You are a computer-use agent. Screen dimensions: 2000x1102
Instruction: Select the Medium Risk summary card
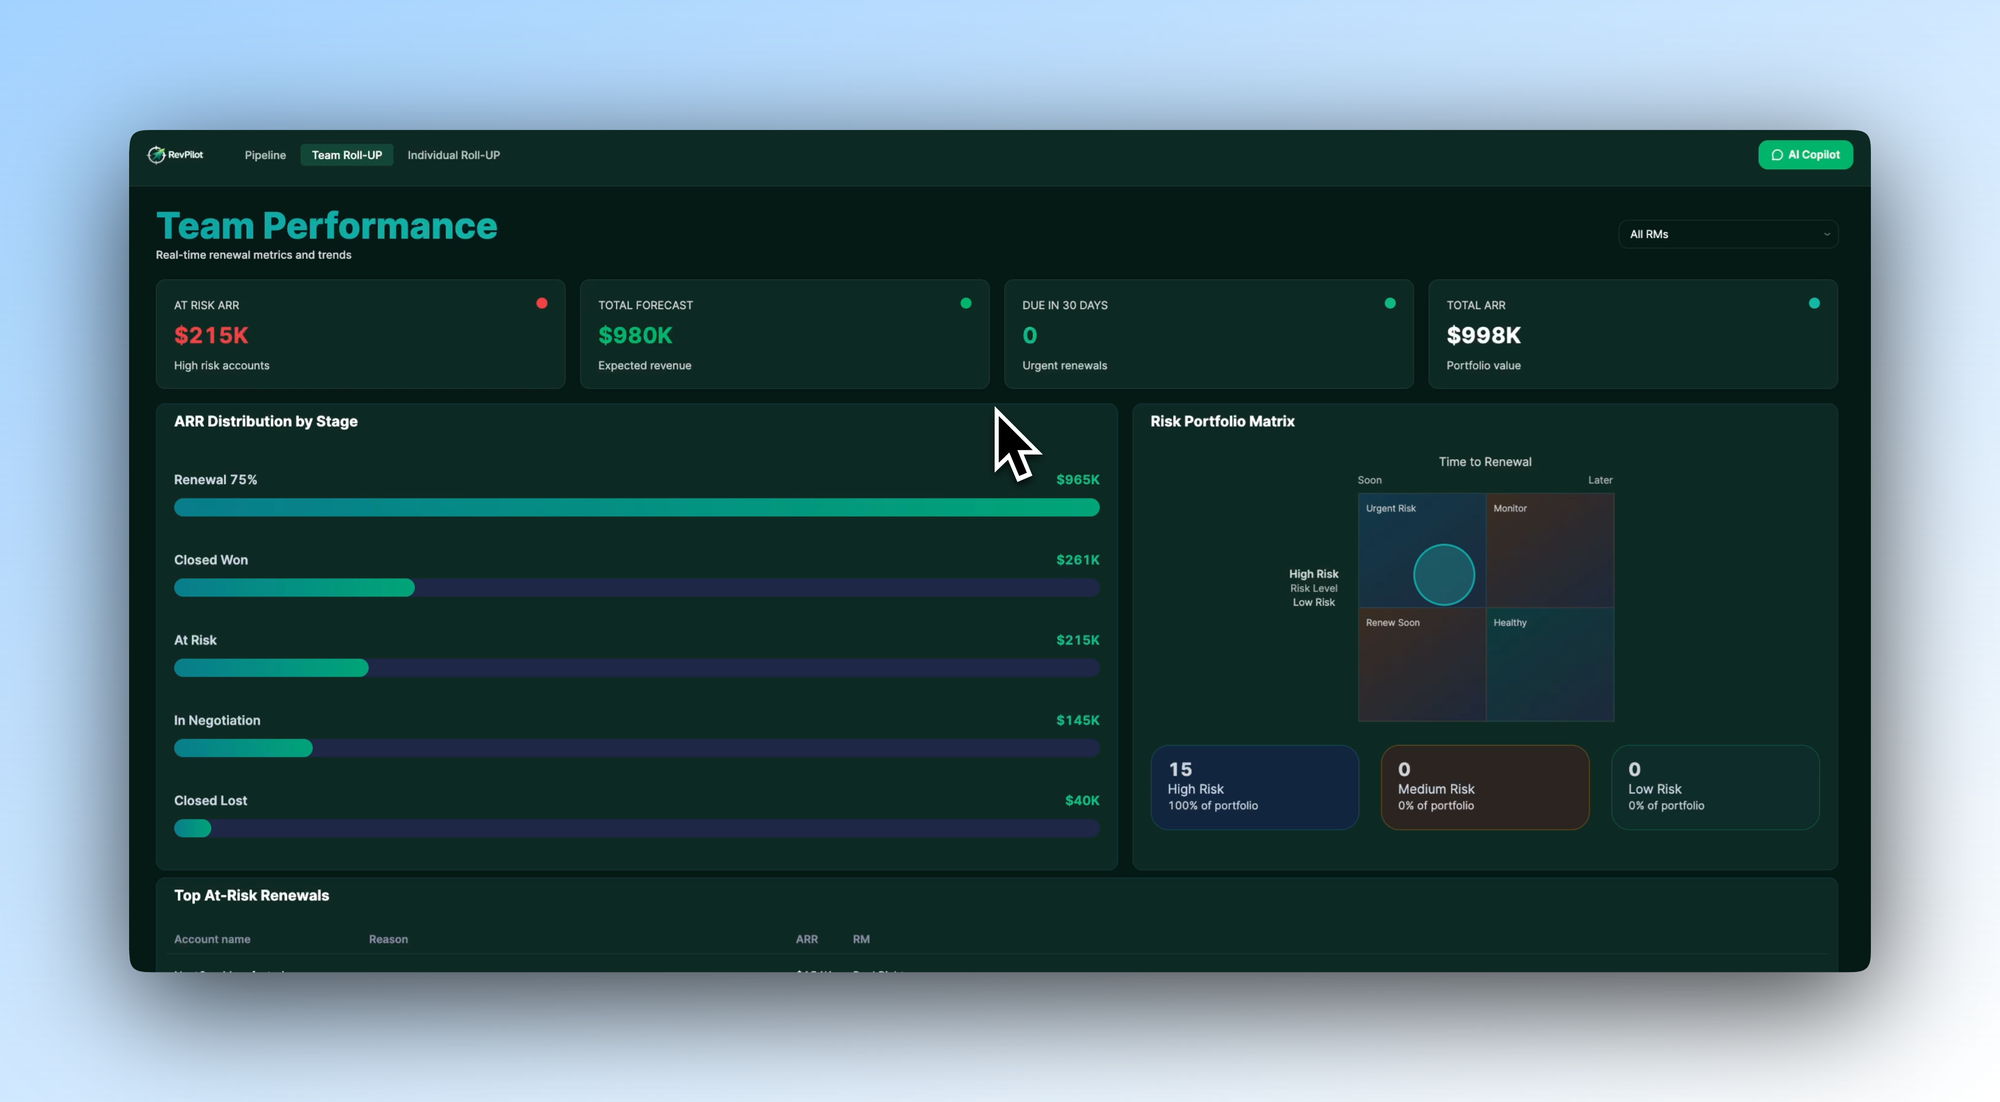pyautogui.click(x=1485, y=787)
